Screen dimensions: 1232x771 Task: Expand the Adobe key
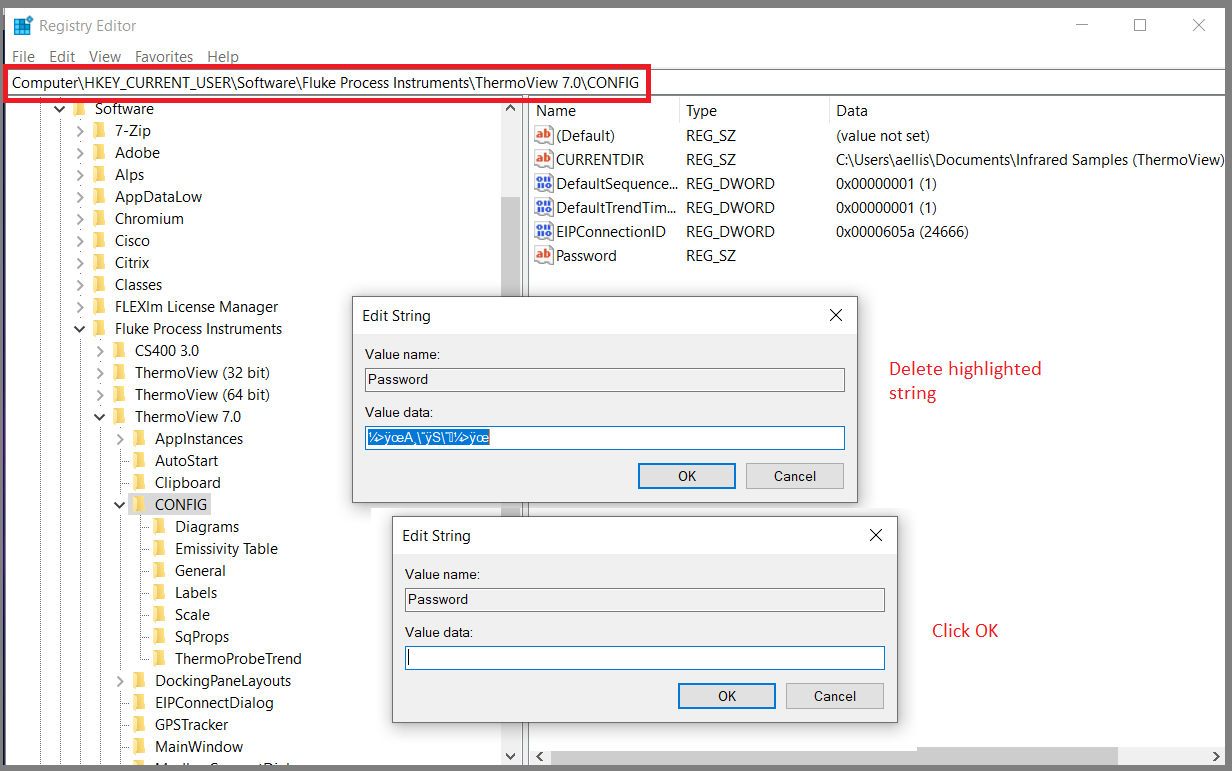tap(80, 153)
